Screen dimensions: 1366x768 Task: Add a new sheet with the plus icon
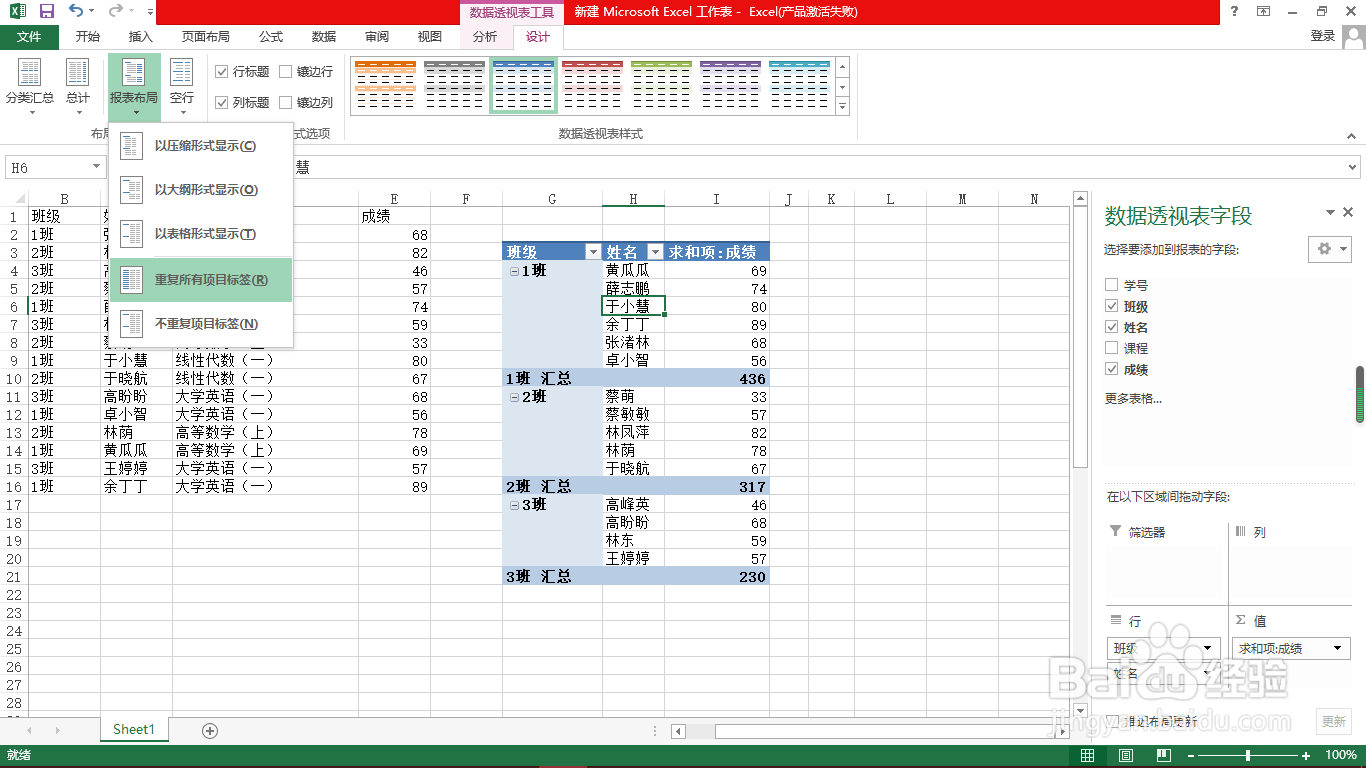[x=210, y=731]
